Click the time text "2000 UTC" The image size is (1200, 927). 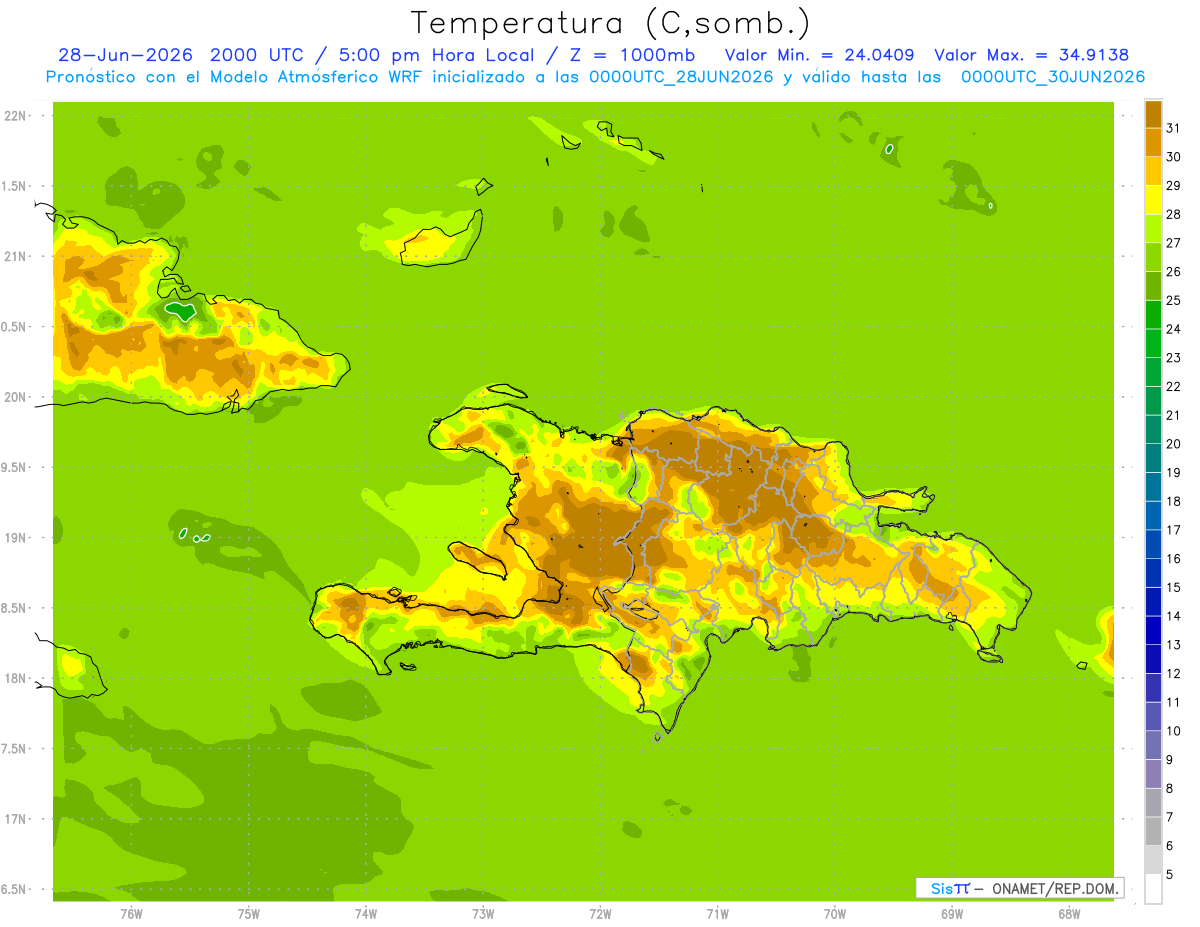[x=259, y=55]
